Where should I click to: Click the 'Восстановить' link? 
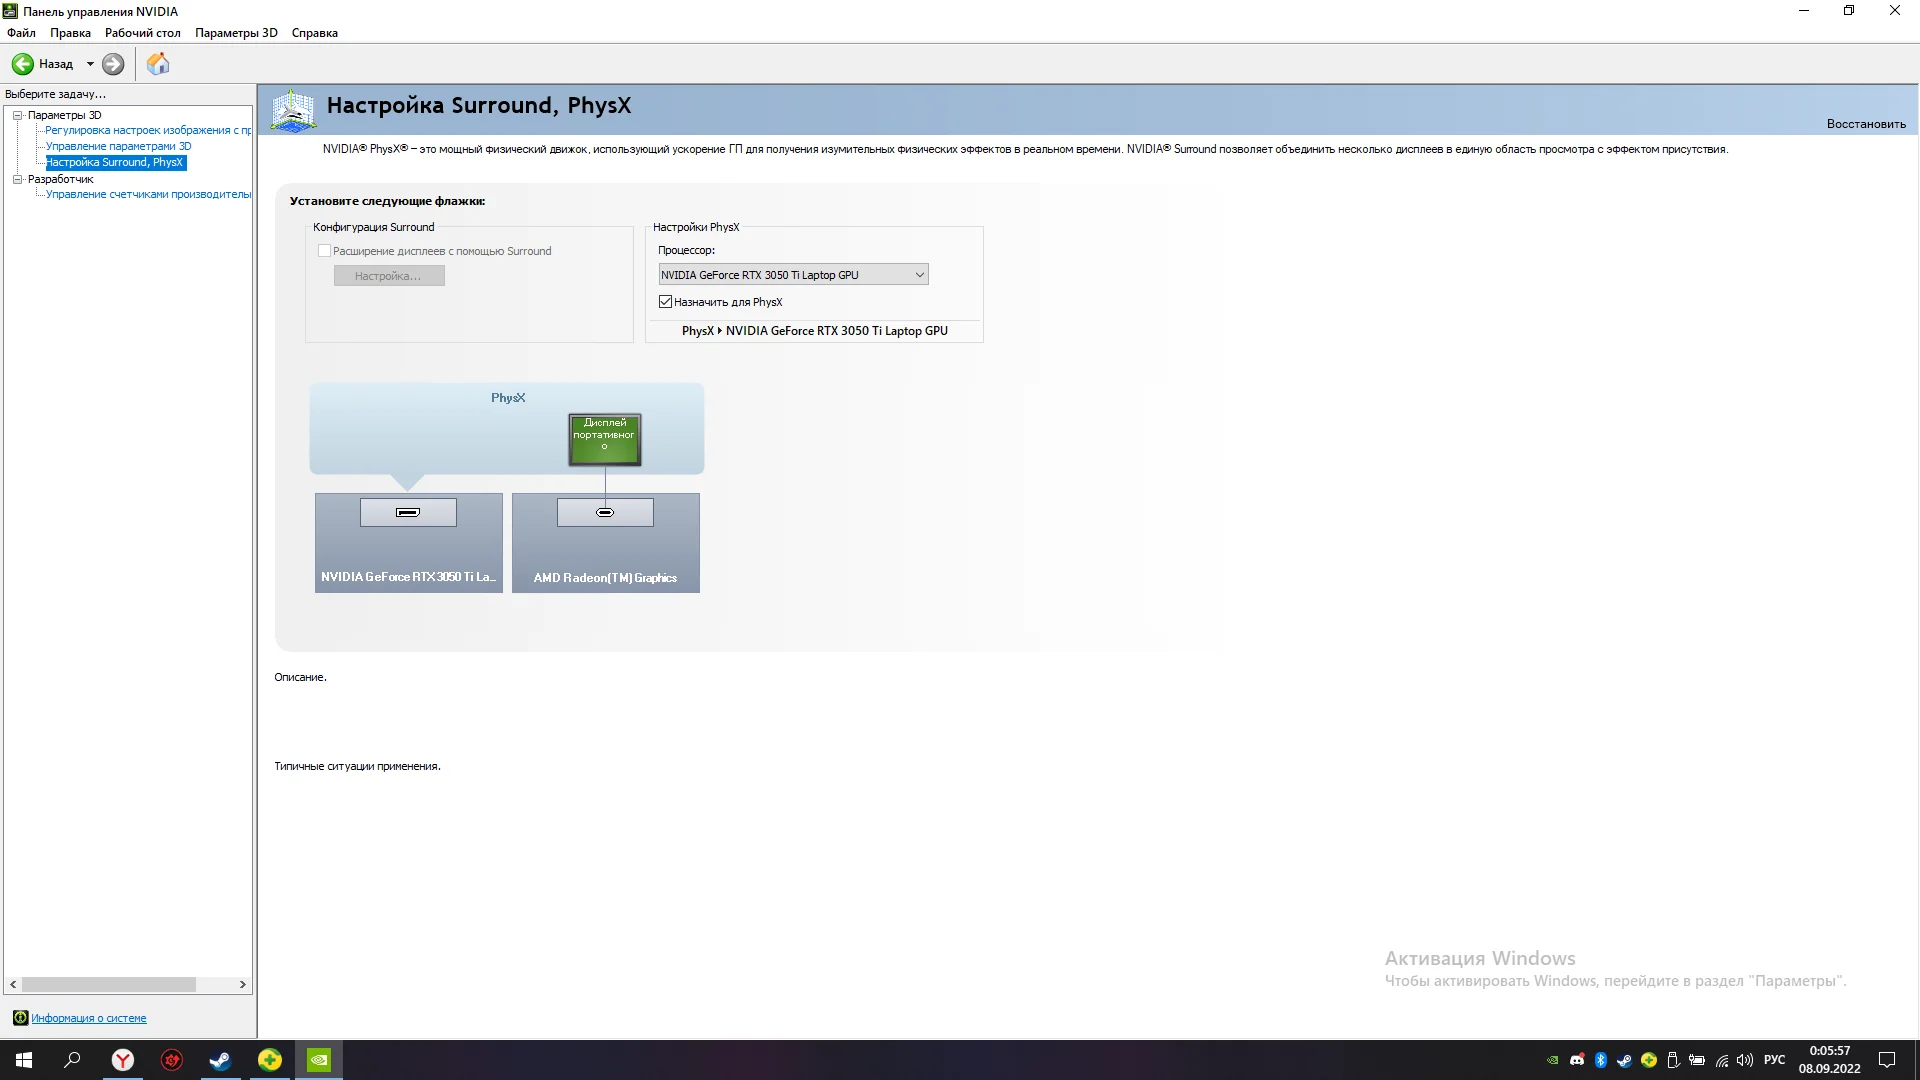(1865, 124)
